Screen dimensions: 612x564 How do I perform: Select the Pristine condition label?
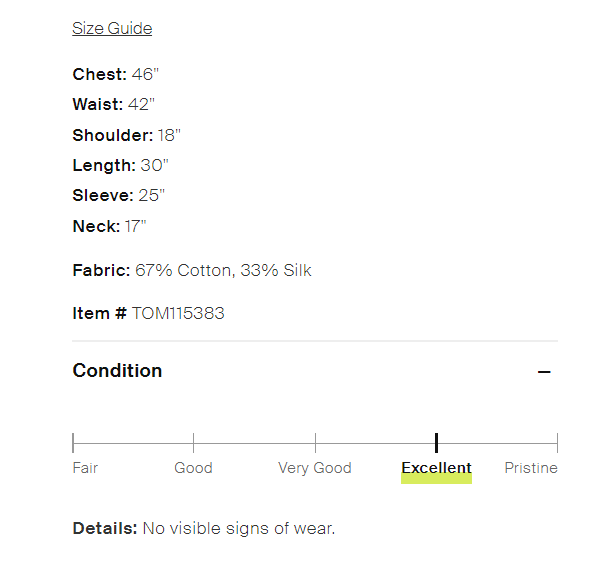(531, 468)
